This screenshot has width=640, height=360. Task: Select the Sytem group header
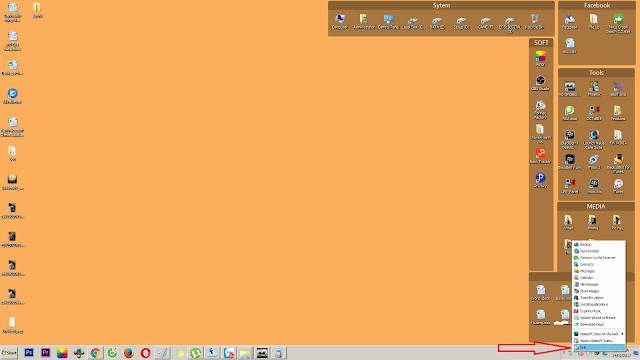tap(441, 5)
